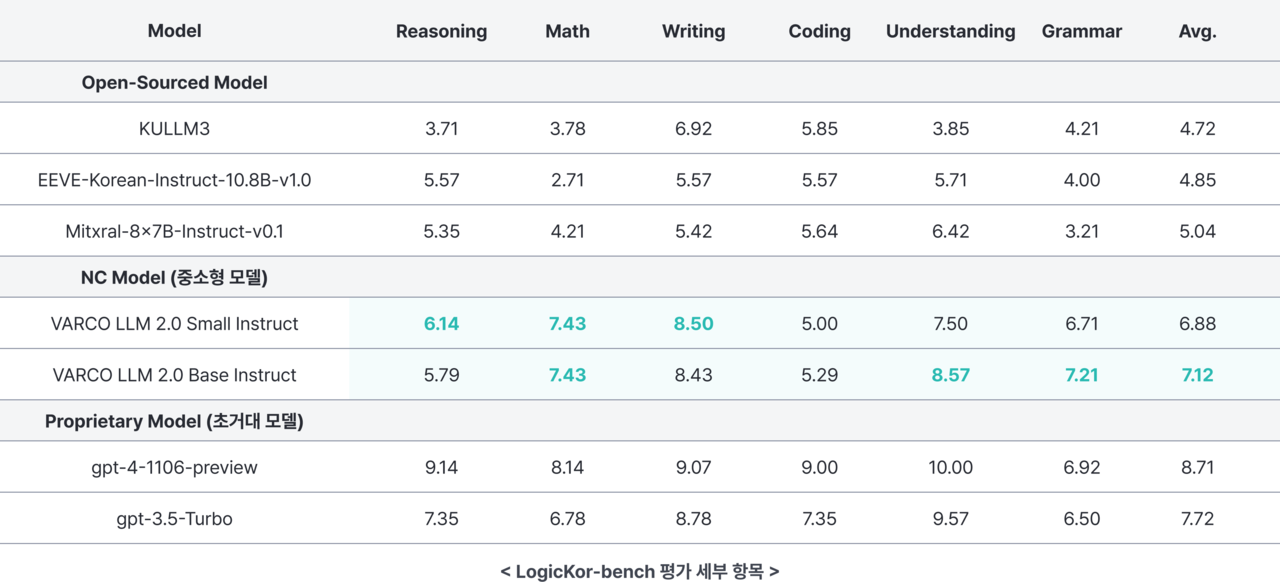Screen dimensions: 1280x582
Task: Click the KULLM3 model name
Action: [174, 129]
